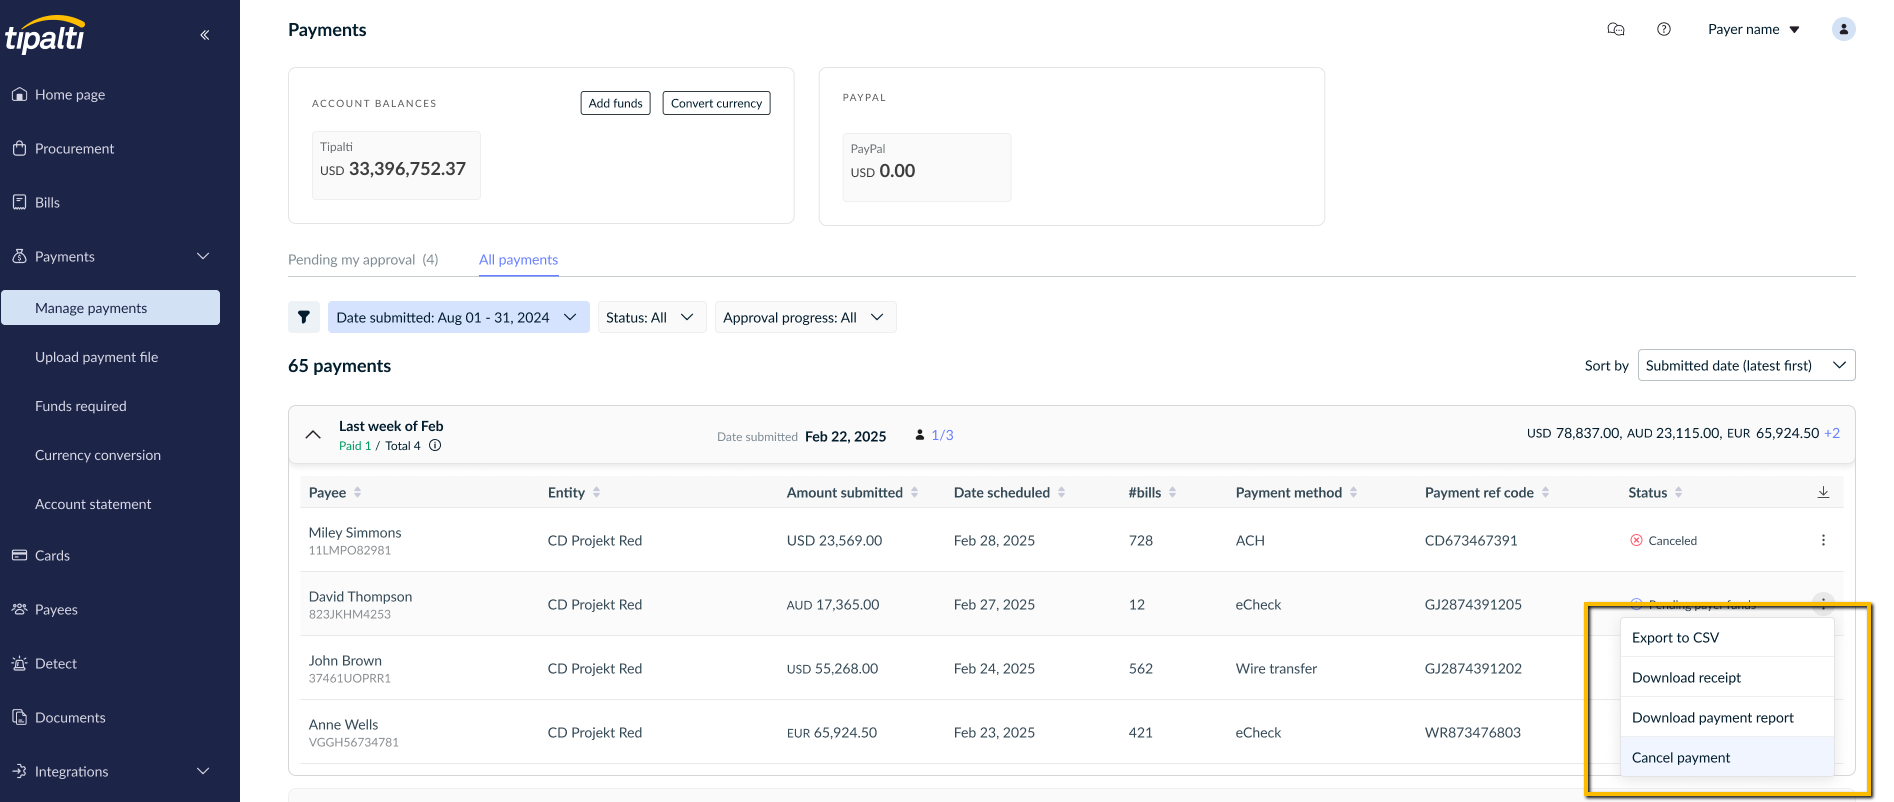This screenshot has width=1894, height=802.
Task: Sort by Payment method column arrows
Action: click(x=1353, y=492)
